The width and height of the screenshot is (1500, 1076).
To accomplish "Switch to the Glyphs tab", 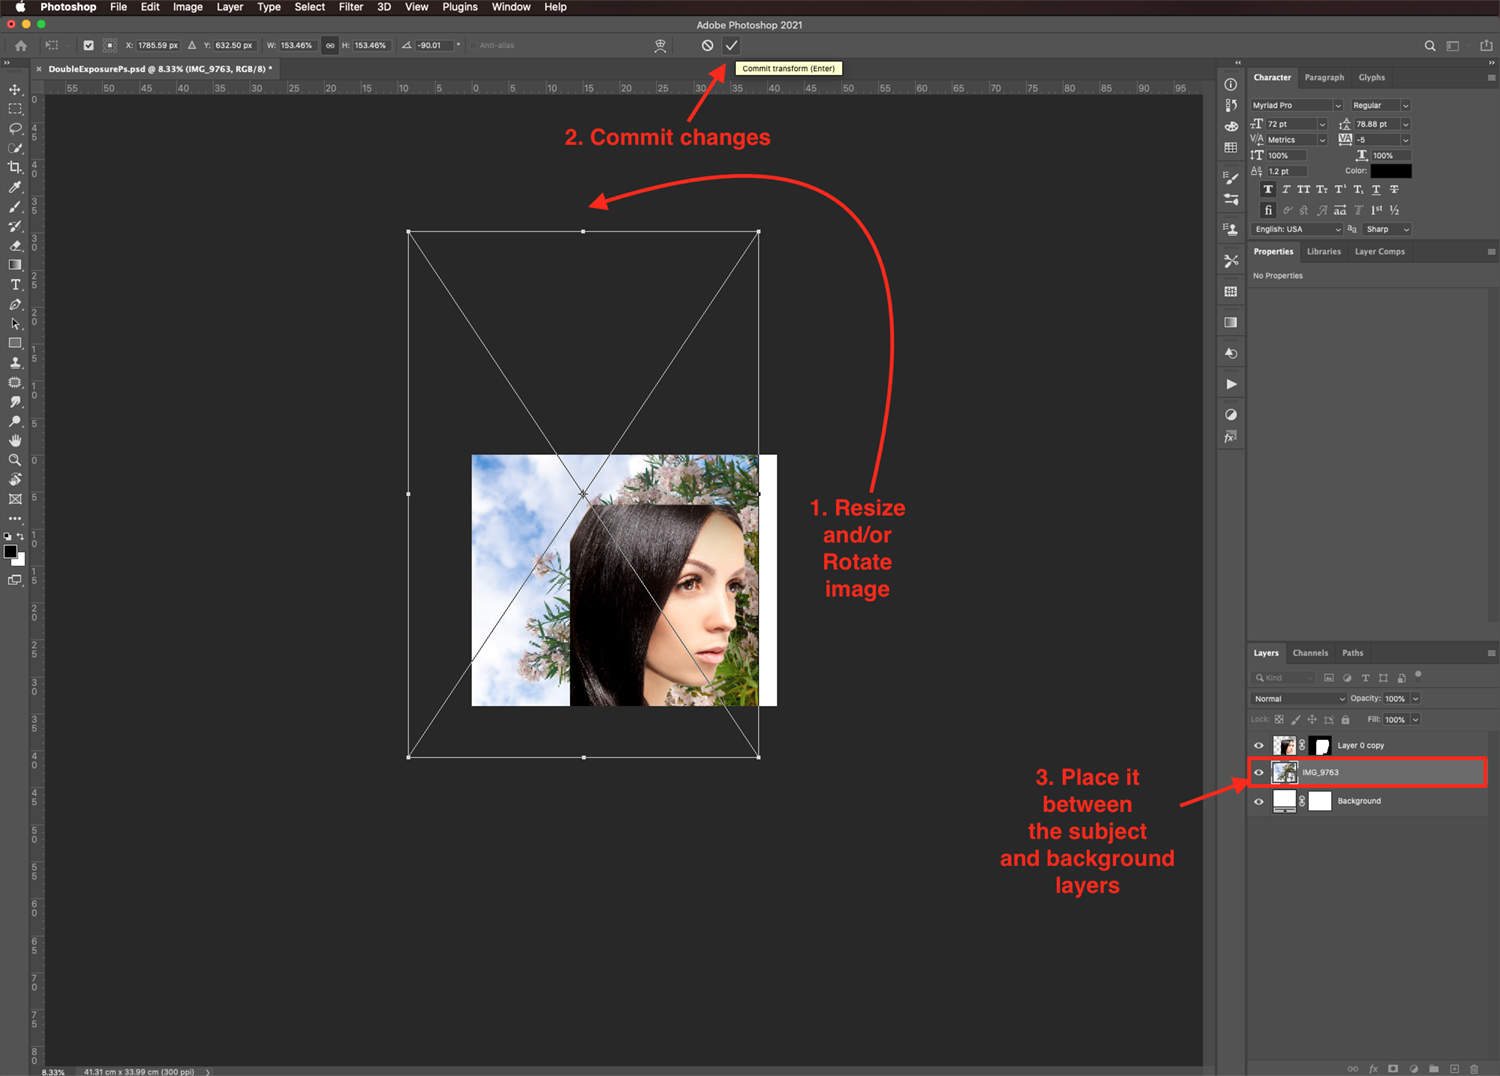I will (1371, 77).
